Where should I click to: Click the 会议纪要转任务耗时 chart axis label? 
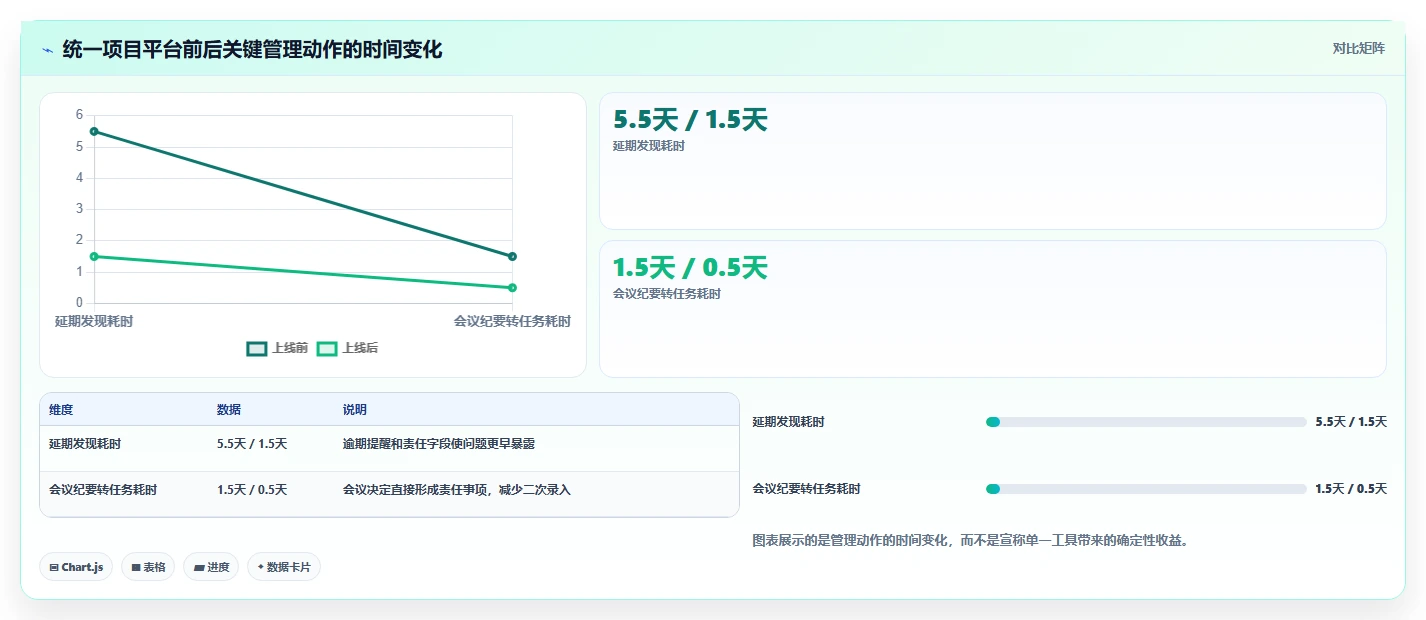tap(512, 321)
